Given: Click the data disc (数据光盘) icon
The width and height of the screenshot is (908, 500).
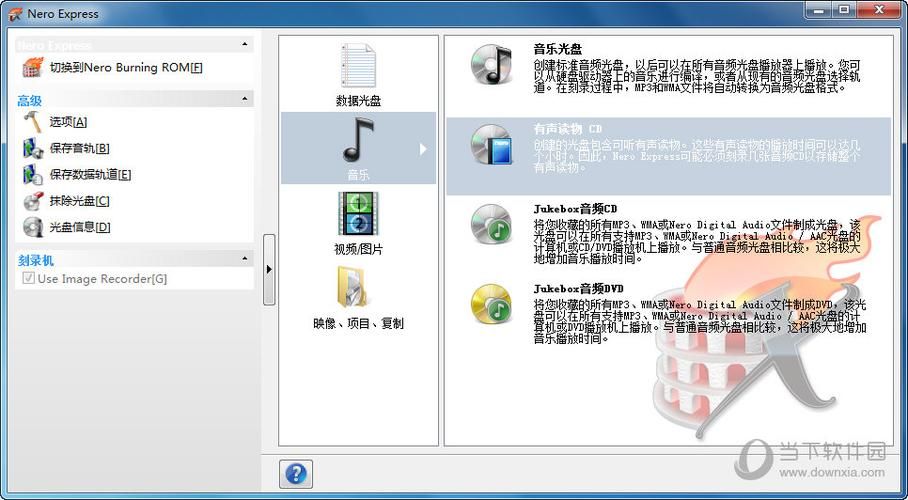Looking at the screenshot, I should 358,67.
